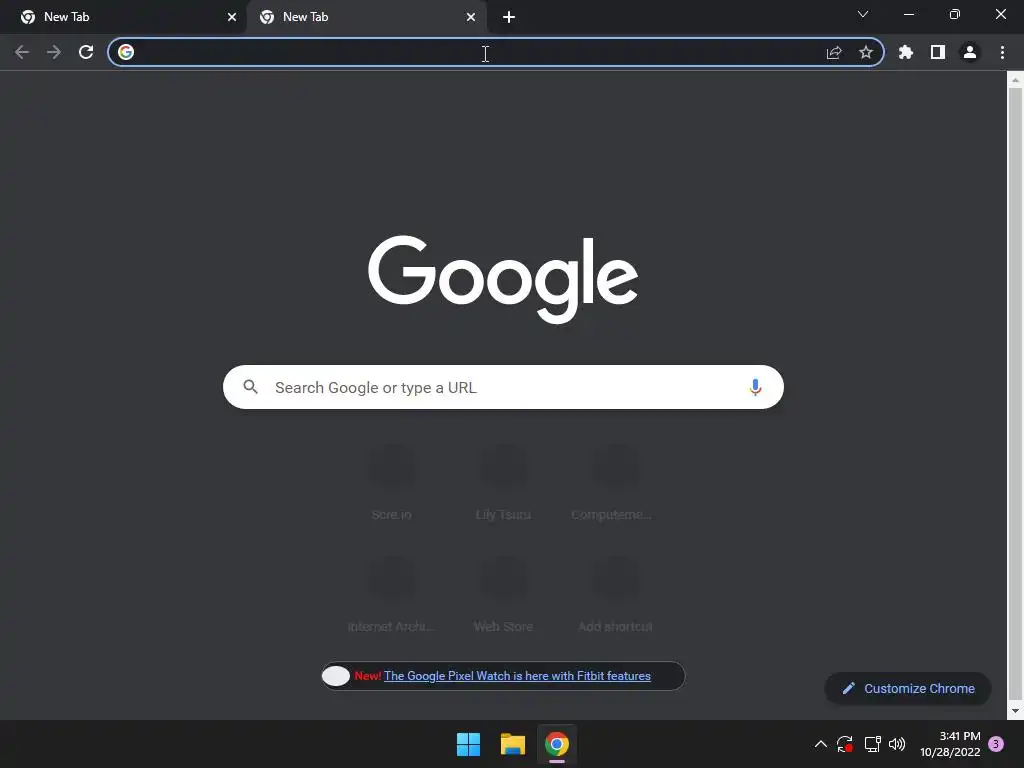Screen dimensions: 1024x768
Task: Open the Sore.io shortcut
Action: [x=391, y=483]
